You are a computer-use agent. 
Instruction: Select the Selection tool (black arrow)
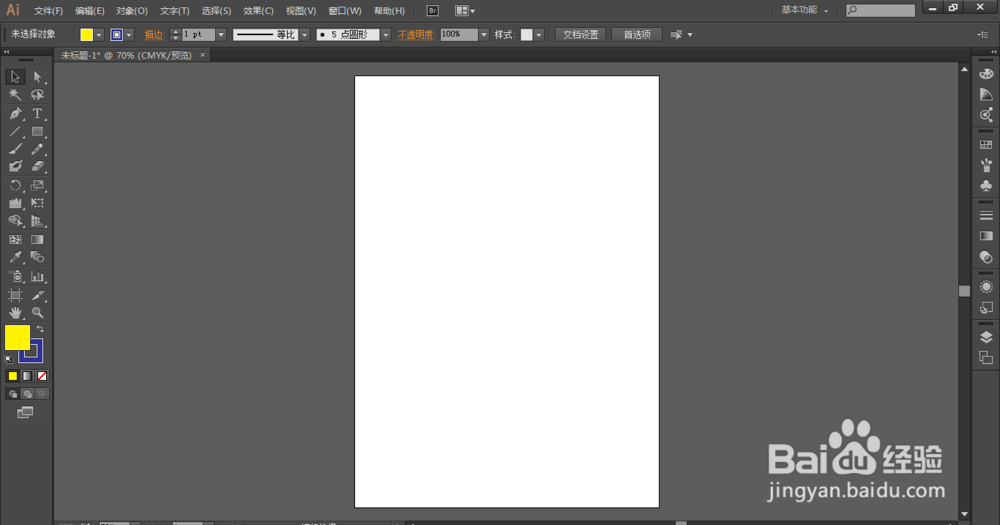click(x=15, y=77)
